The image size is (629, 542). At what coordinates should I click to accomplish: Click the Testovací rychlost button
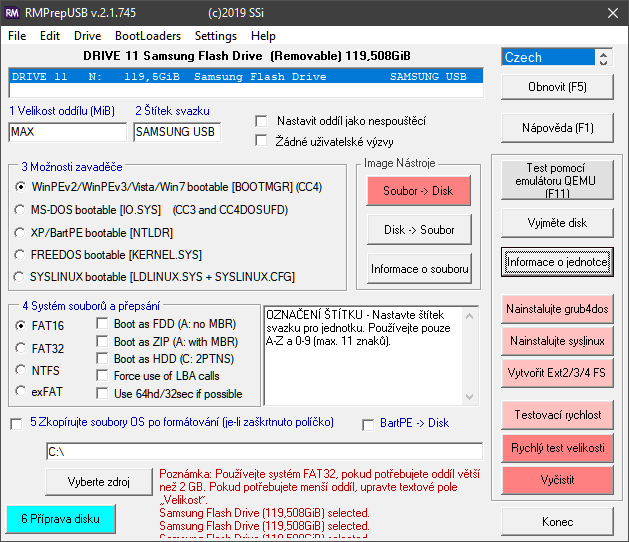[x=557, y=415]
